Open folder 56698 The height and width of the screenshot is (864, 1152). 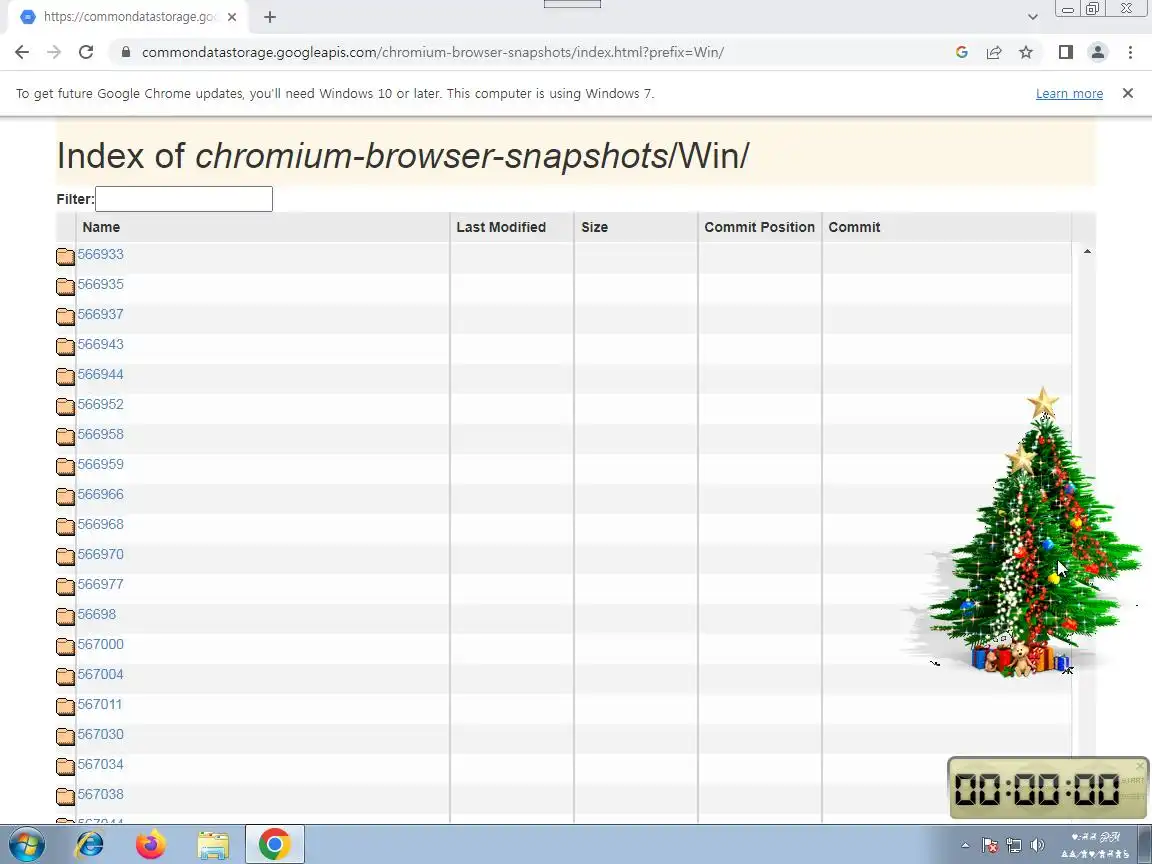pos(97,614)
